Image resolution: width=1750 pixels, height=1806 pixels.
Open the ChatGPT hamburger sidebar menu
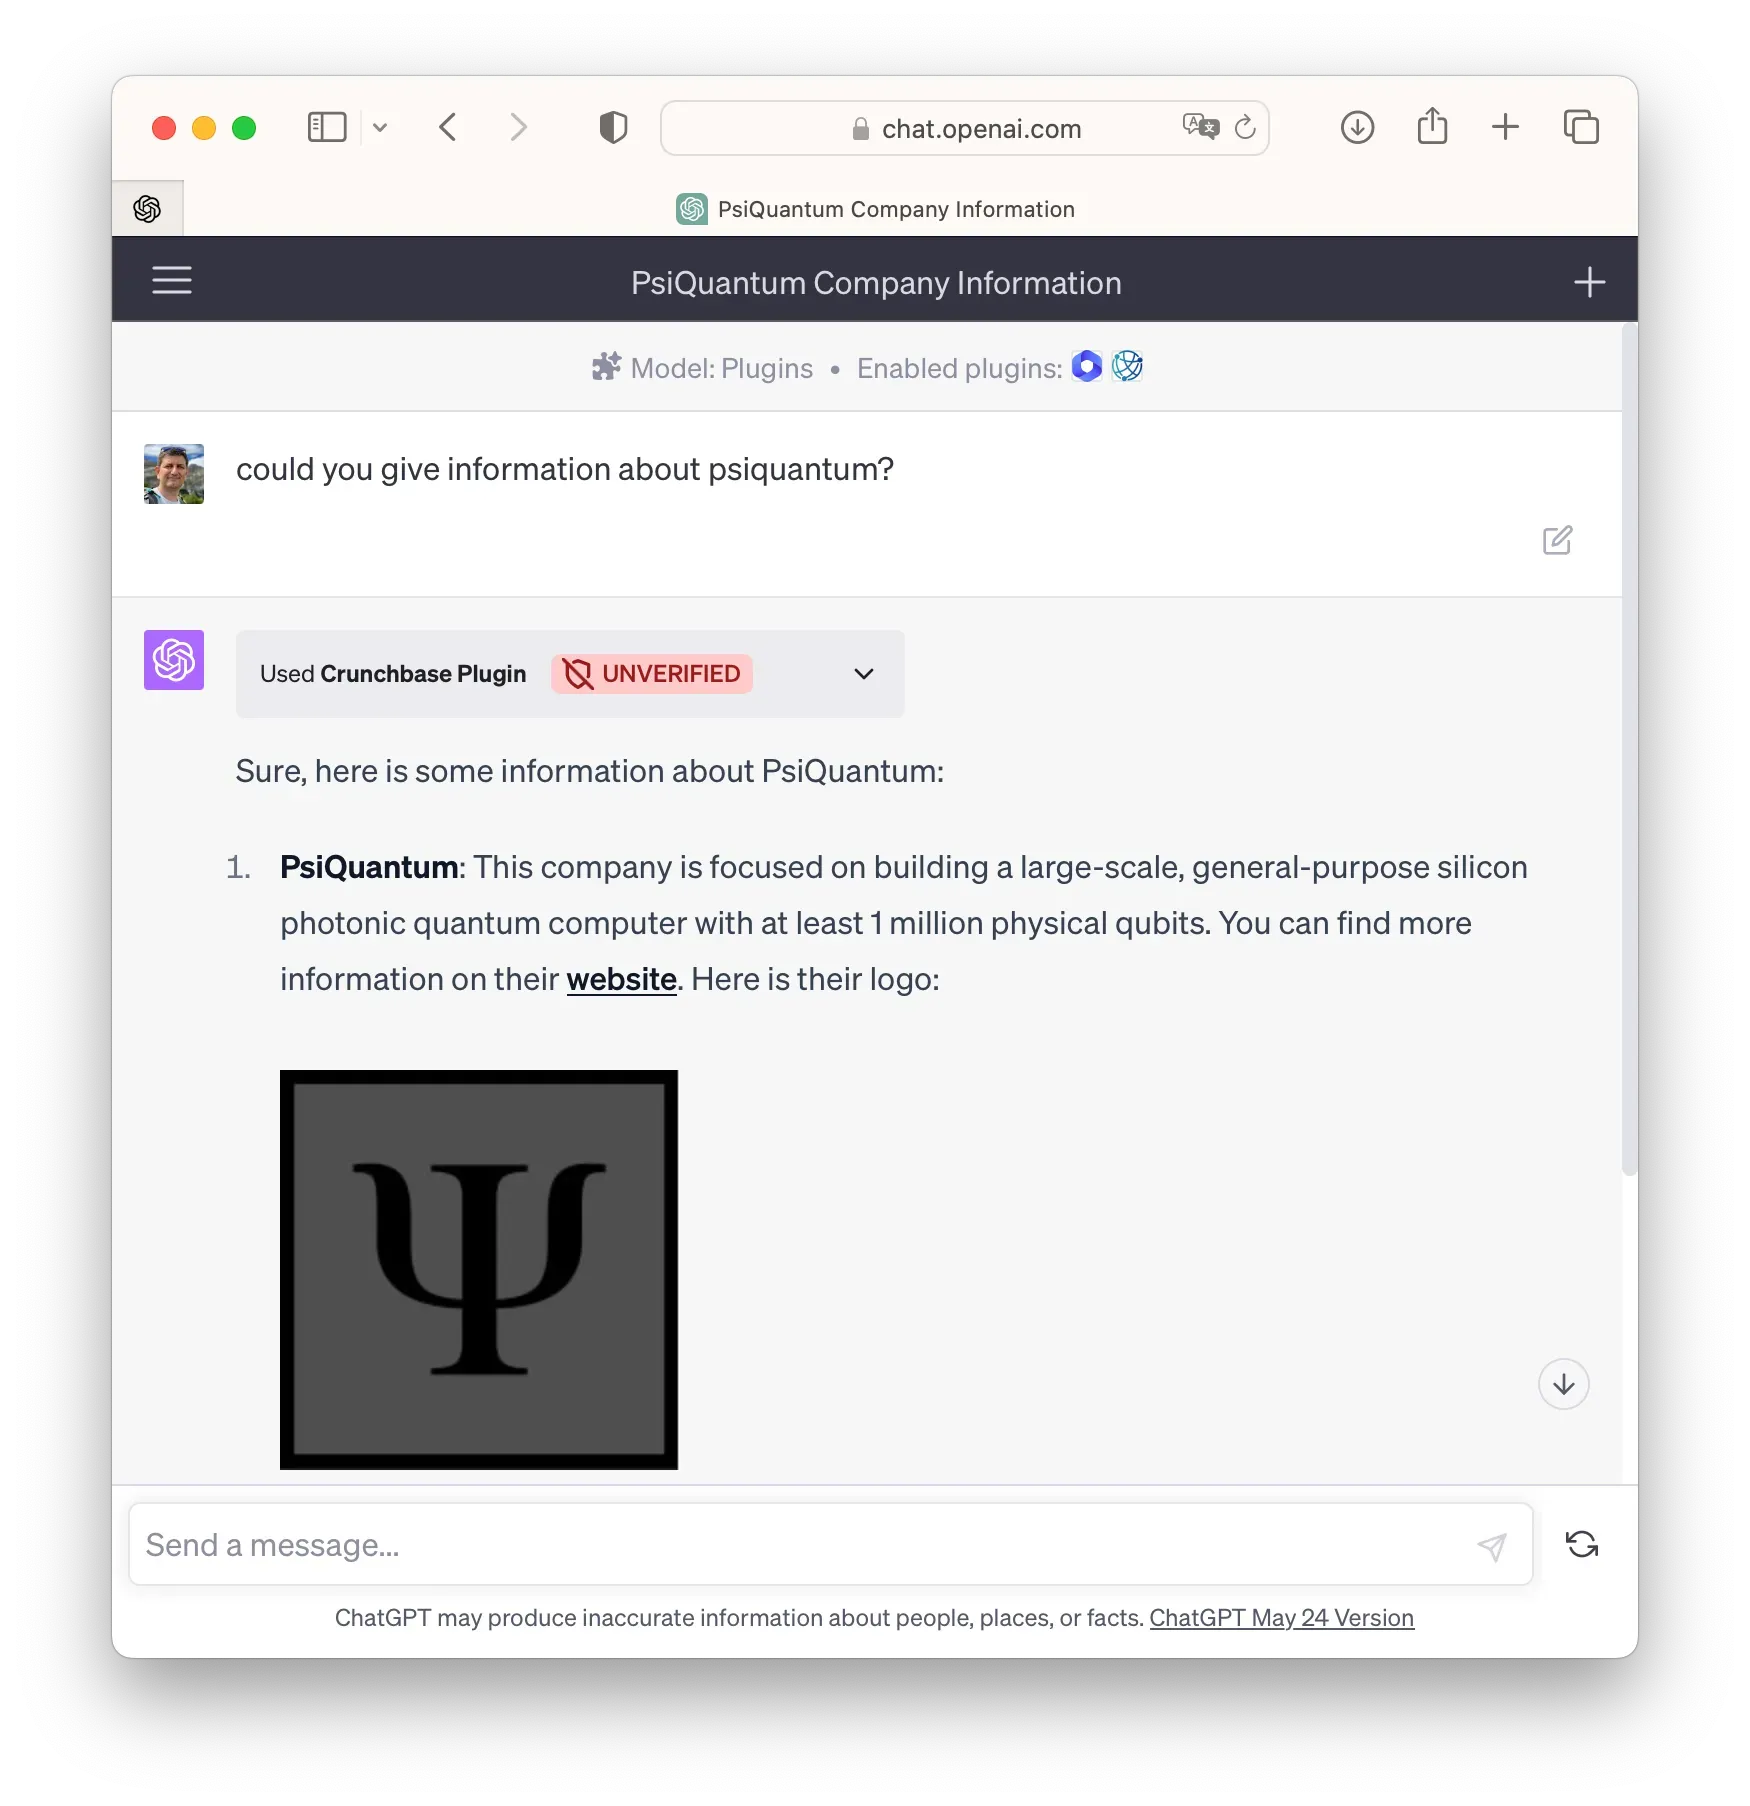click(171, 281)
